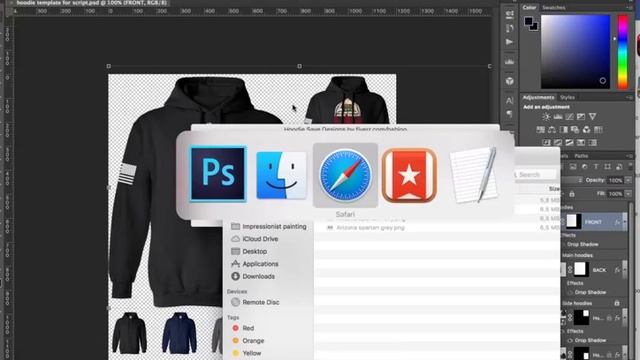Viewport: 640px width, 360px height.
Task: Toggle lock on Side hoodies group
Action: coord(617,303)
